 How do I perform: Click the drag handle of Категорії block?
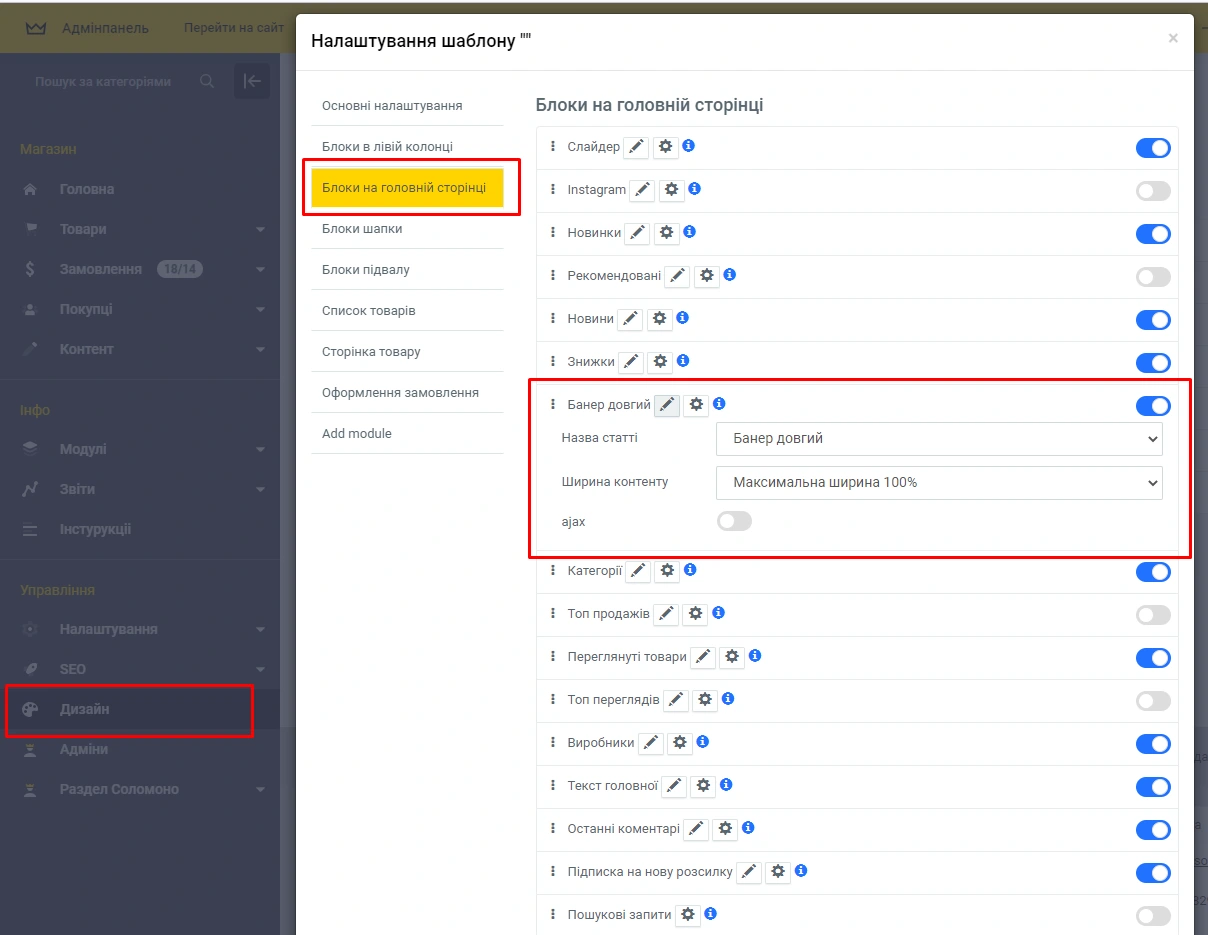(553, 571)
